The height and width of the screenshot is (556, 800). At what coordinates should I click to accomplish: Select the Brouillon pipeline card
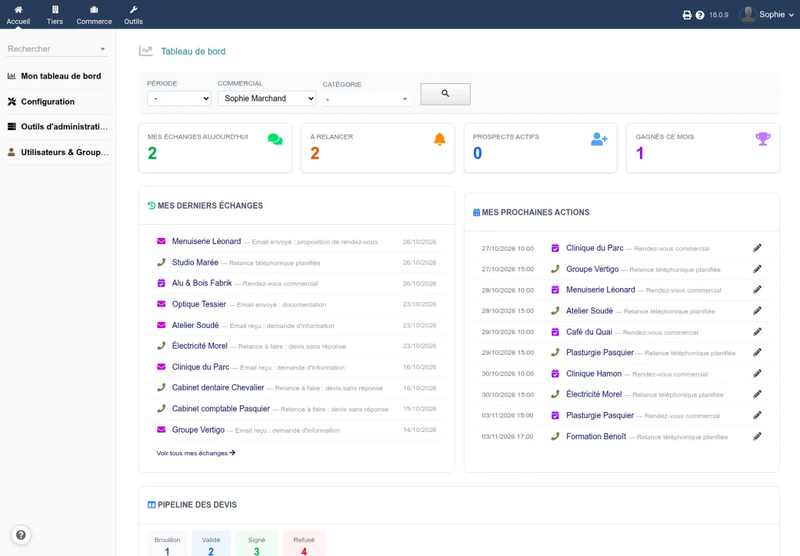click(167, 544)
